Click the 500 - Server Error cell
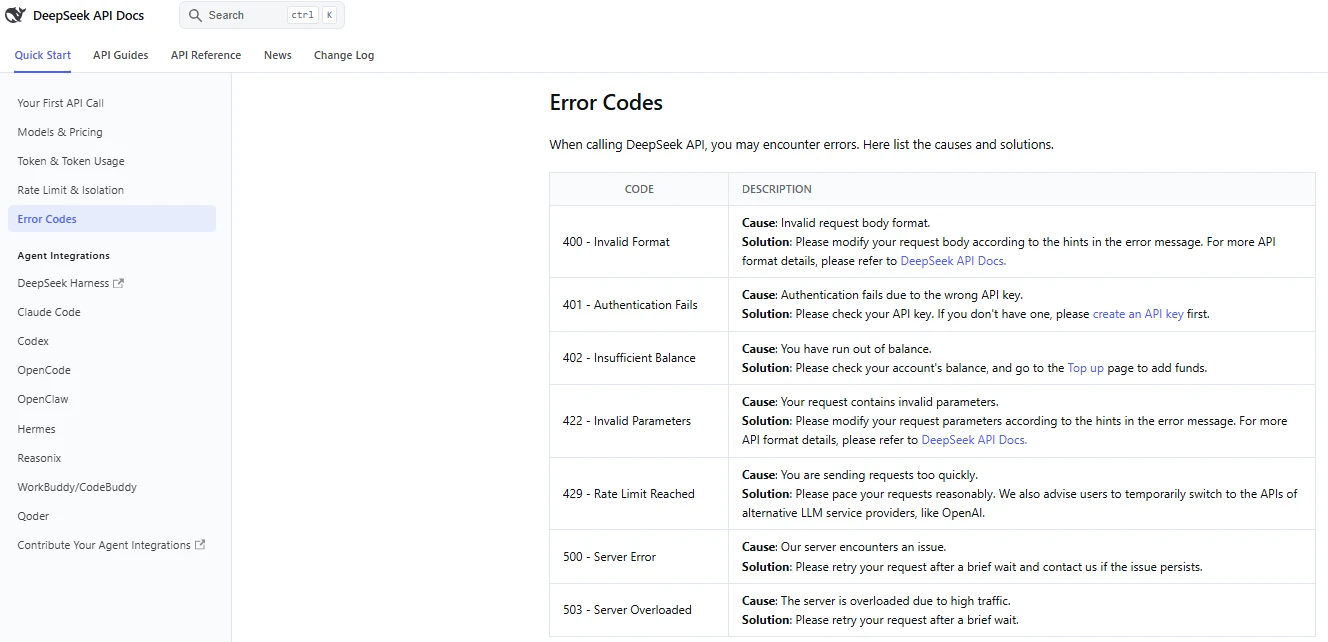The width and height of the screenshot is (1328, 642). (639, 557)
